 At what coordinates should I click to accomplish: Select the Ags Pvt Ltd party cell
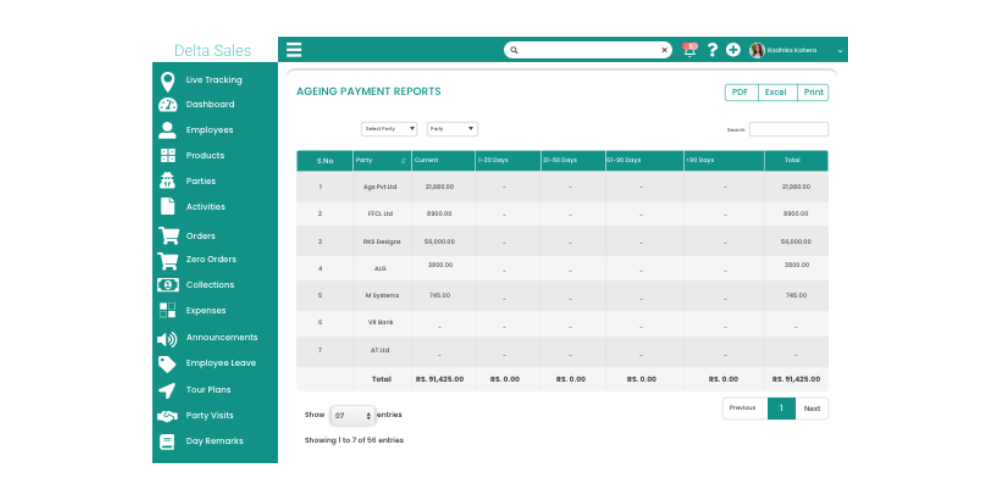[x=383, y=187]
